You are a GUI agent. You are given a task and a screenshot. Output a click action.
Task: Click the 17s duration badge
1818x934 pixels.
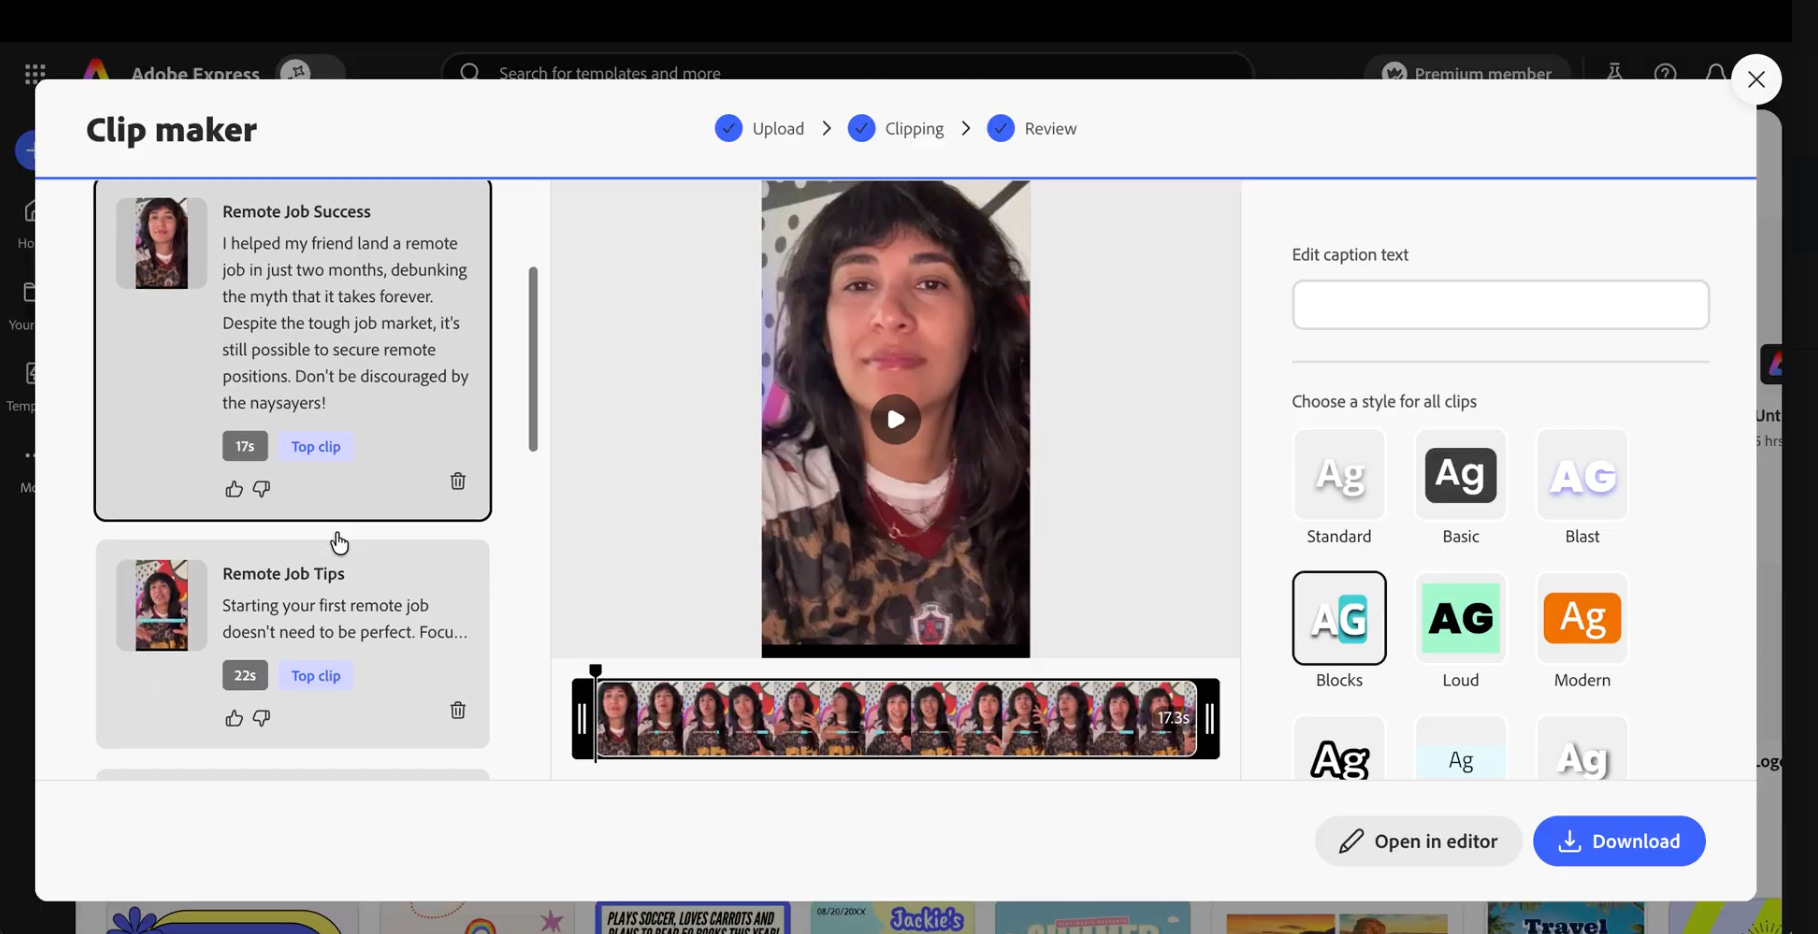click(x=245, y=446)
